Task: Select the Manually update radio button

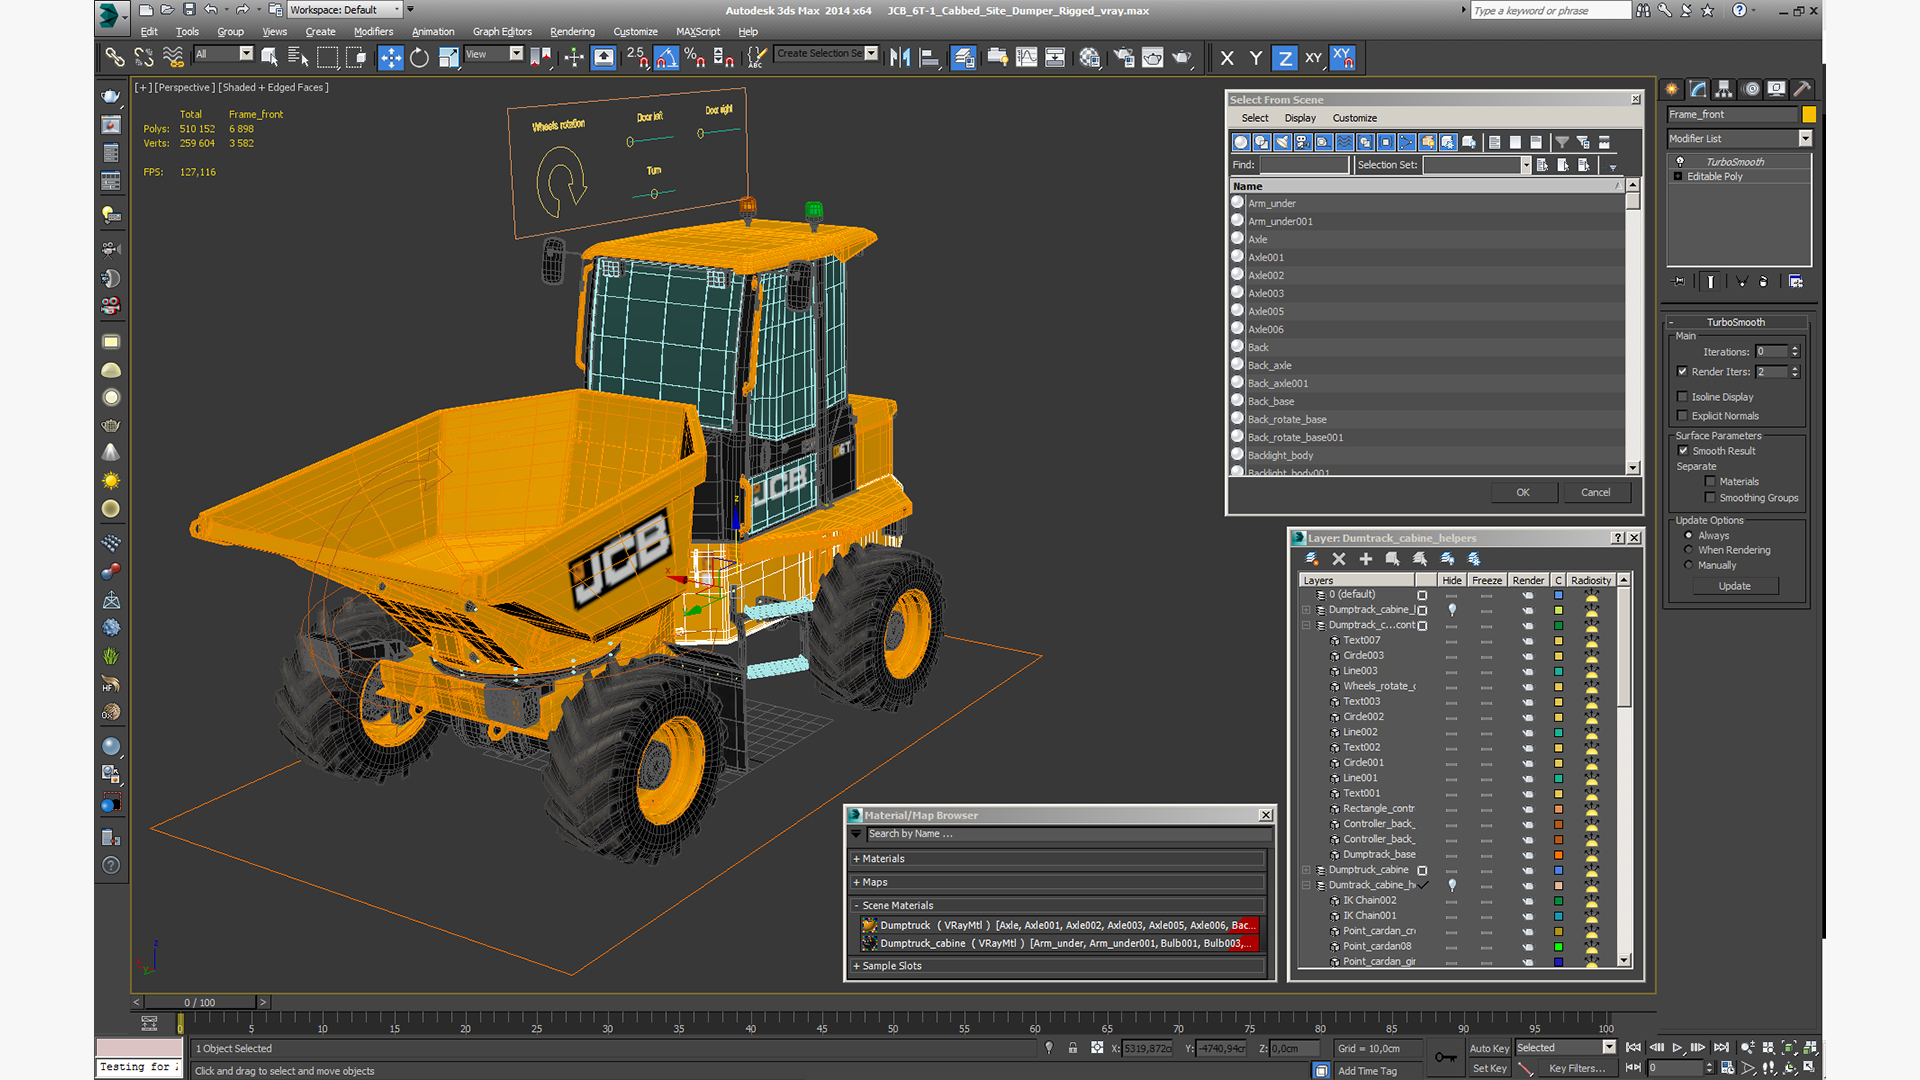Action: pyautogui.click(x=1689, y=565)
